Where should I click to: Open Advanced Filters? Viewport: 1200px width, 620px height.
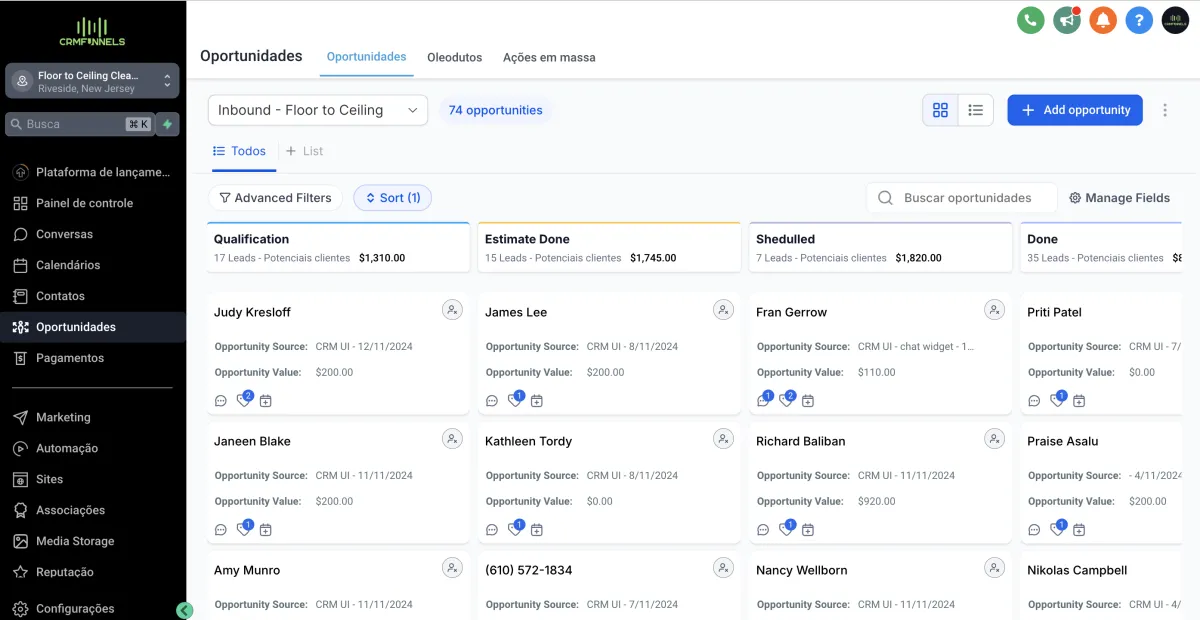[x=275, y=198]
